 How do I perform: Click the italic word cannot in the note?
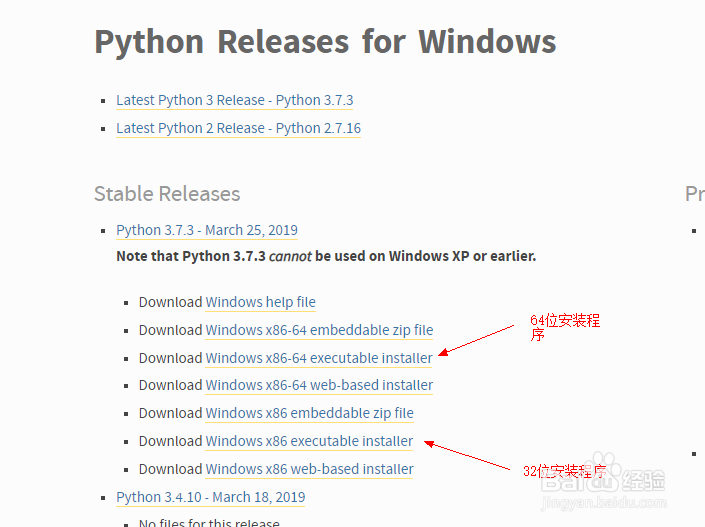click(290, 256)
